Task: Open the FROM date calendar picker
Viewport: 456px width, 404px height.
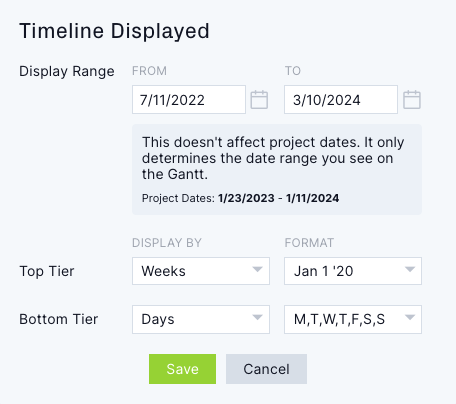Action: [259, 100]
